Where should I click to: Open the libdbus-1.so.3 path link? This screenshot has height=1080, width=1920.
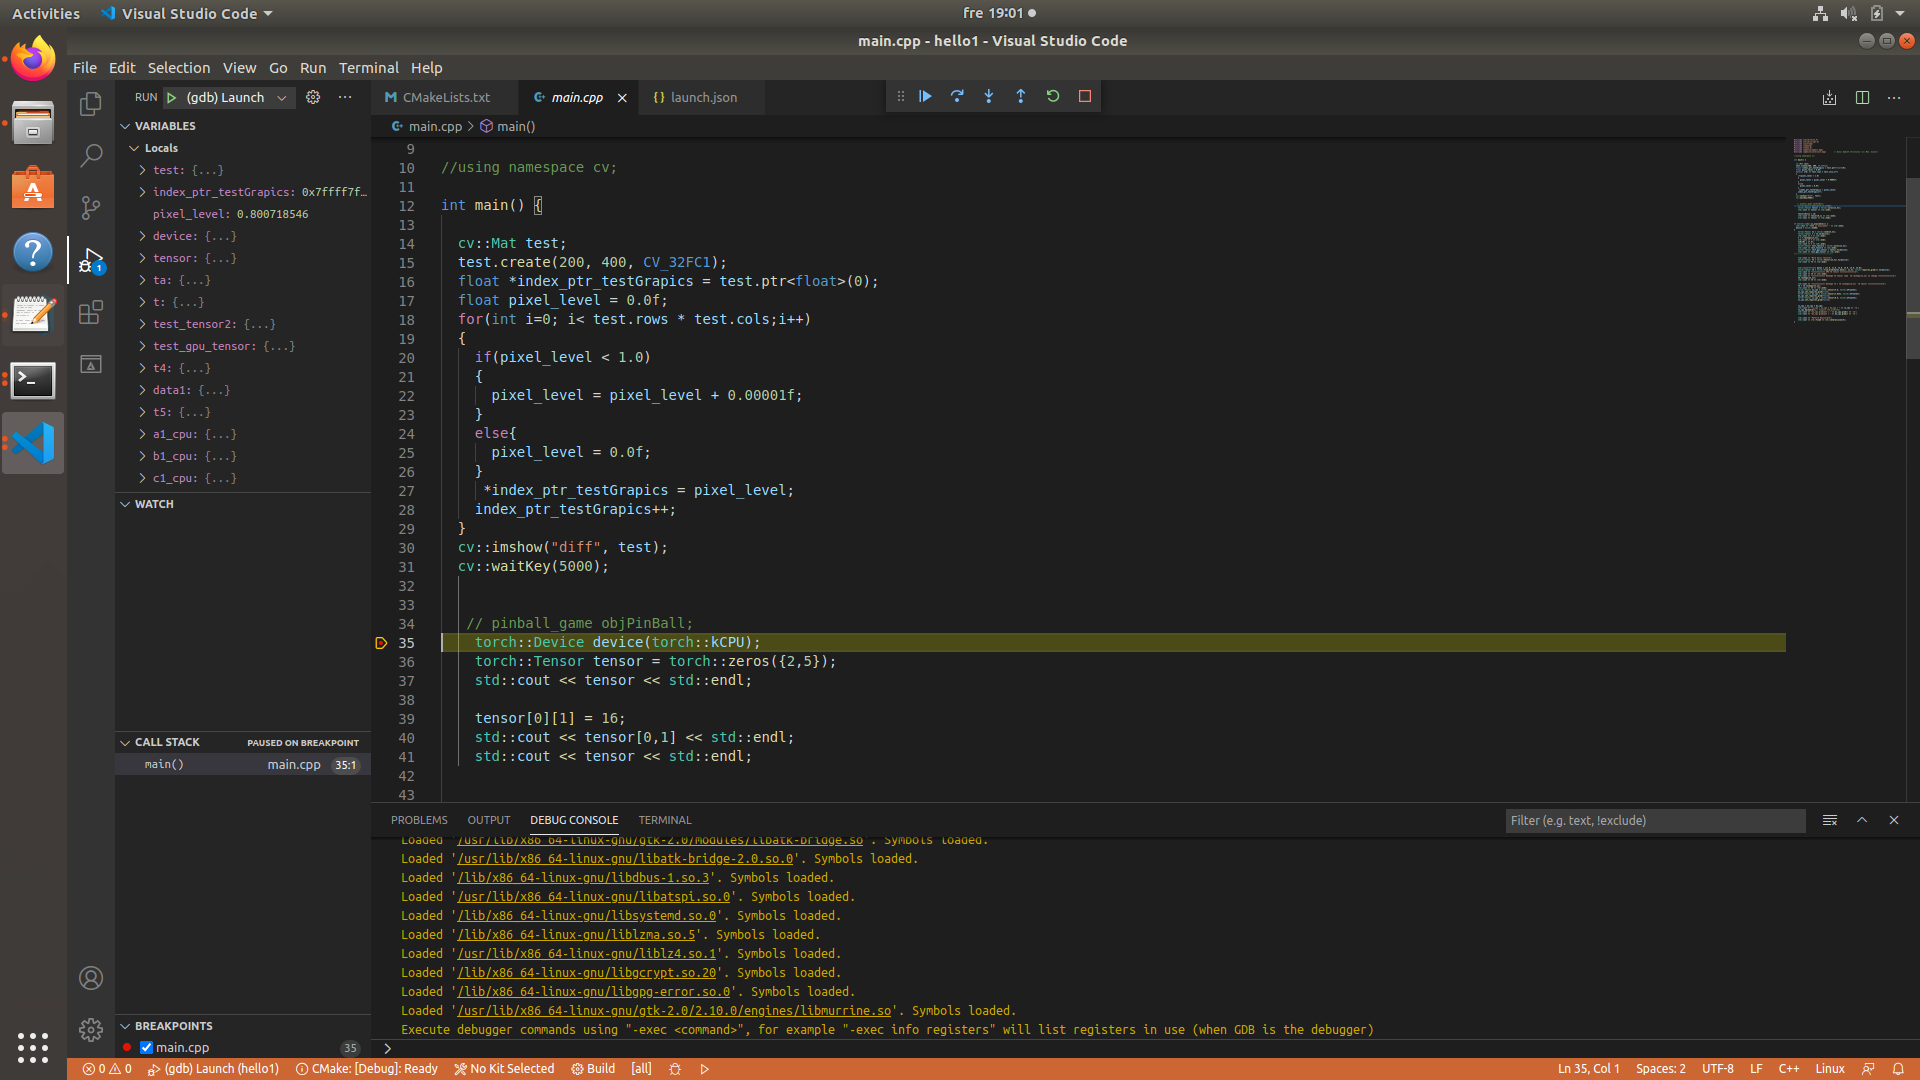583,877
